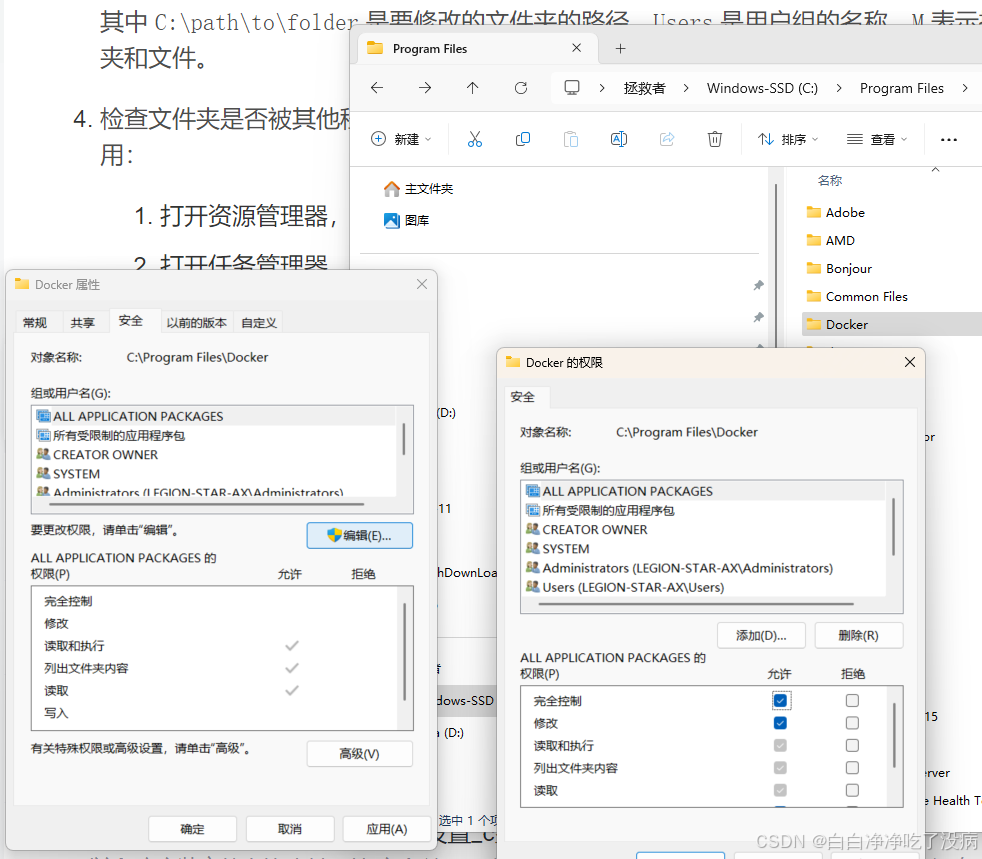The height and width of the screenshot is (859, 982).
Task: Expand chevron after 拯救者 in breadcrumb
Action: tap(686, 88)
